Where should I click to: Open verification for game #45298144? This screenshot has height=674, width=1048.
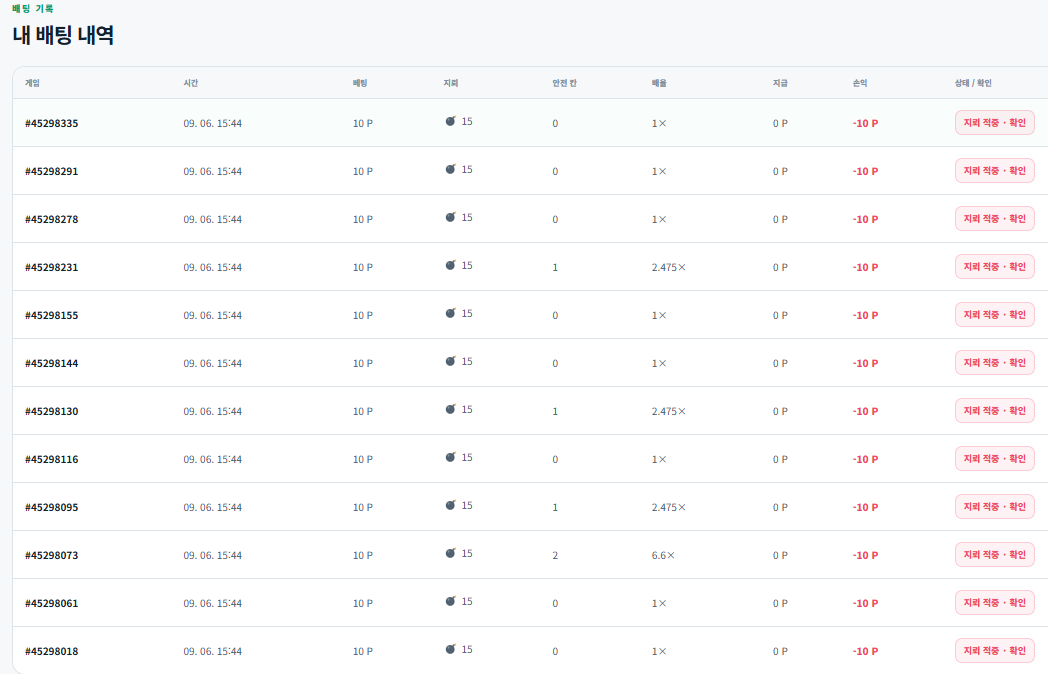995,363
